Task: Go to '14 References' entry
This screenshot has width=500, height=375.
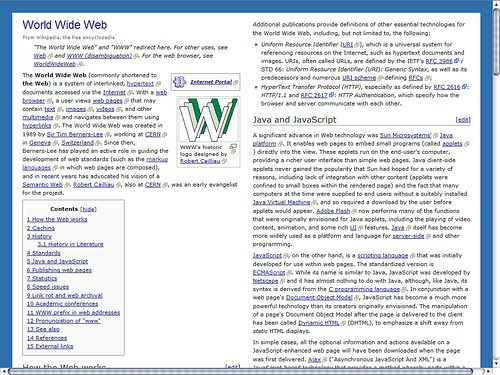Action: [x=47, y=338]
